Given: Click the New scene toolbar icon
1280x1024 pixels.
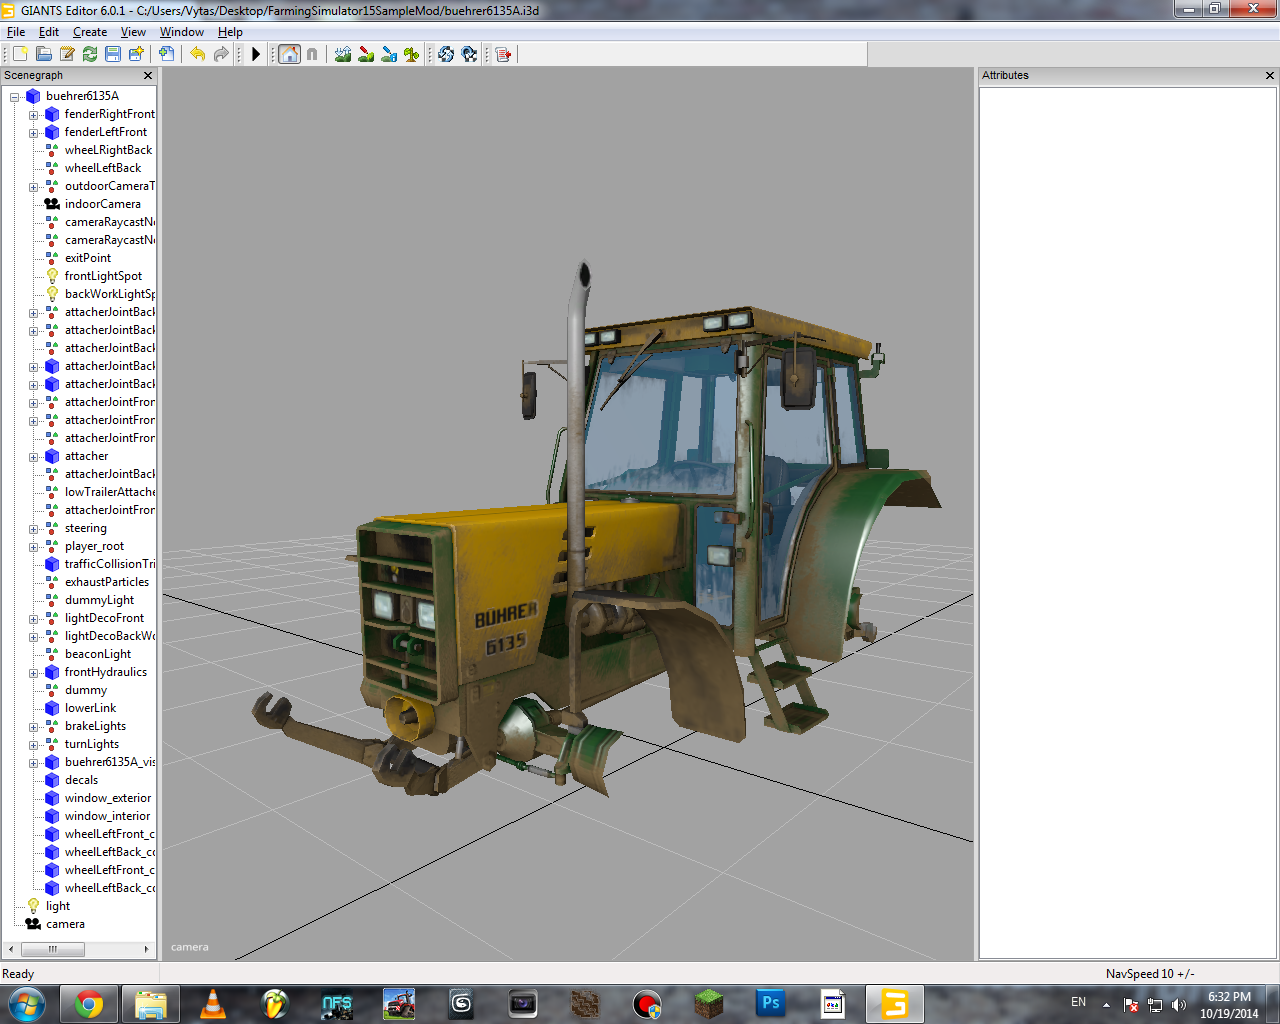Looking at the screenshot, I should point(20,54).
